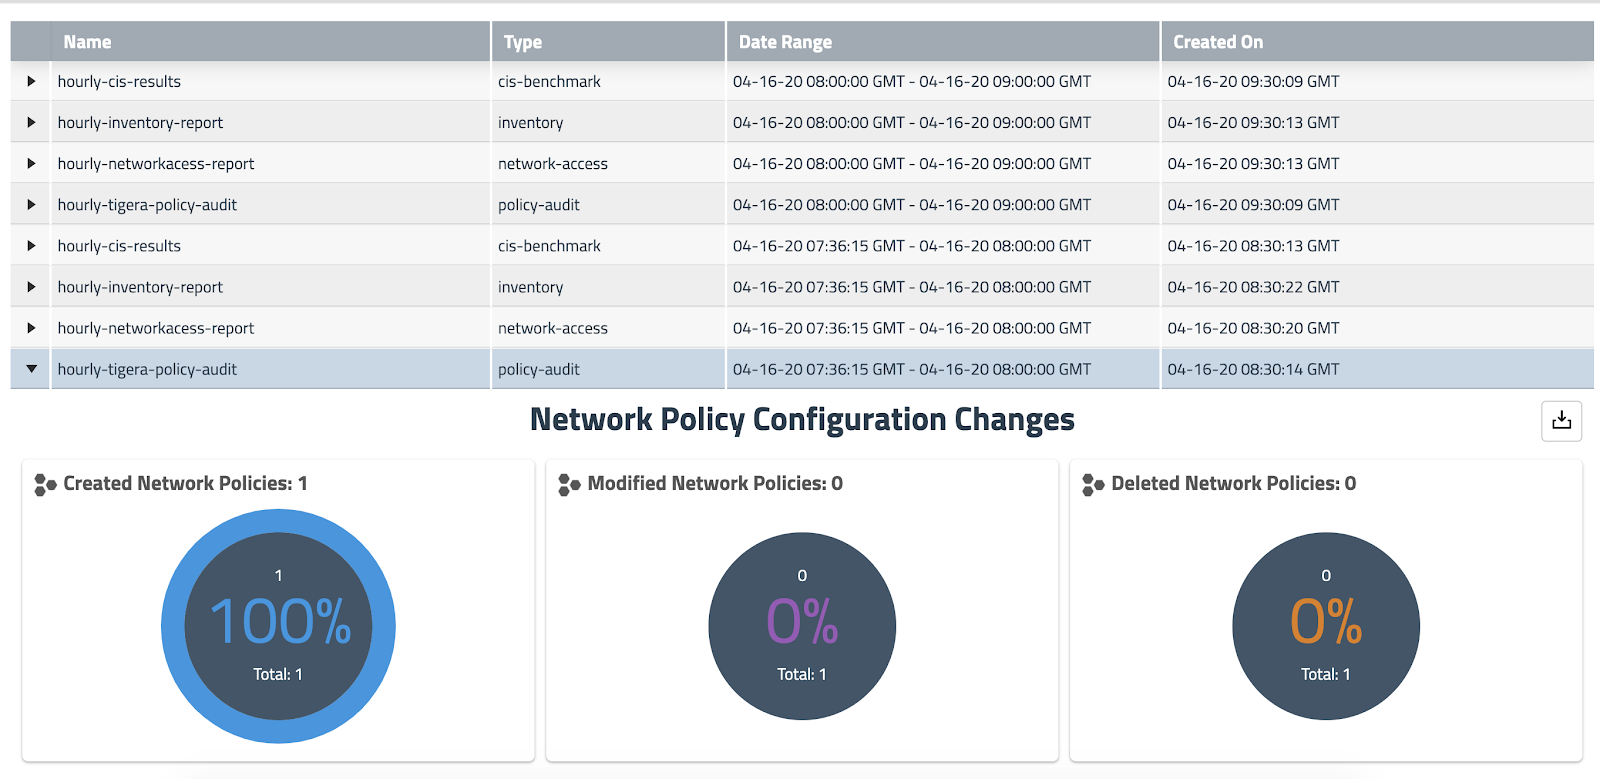Select hourly-inventory-report name with 07:36:15 start range
The image size is (1600, 779).
[x=140, y=286]
